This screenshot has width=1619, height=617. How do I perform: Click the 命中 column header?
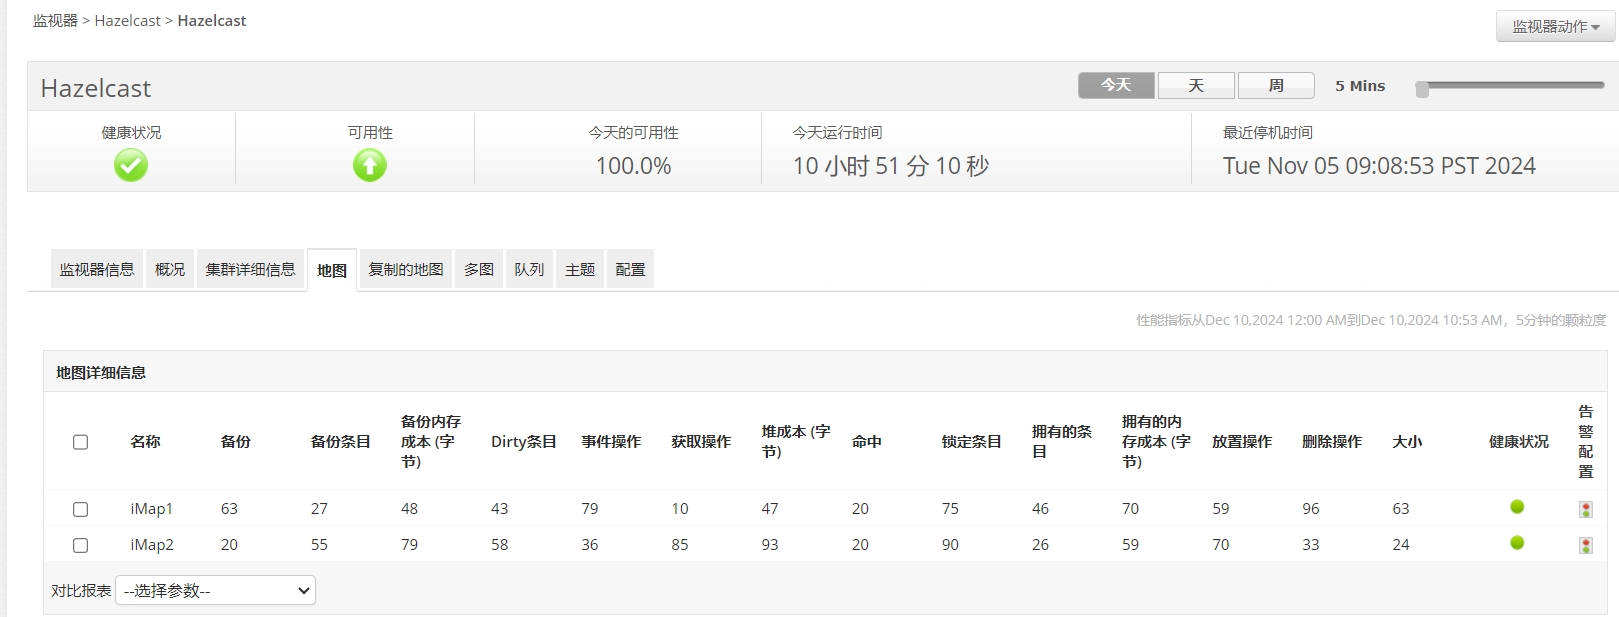tap(867, 441)
